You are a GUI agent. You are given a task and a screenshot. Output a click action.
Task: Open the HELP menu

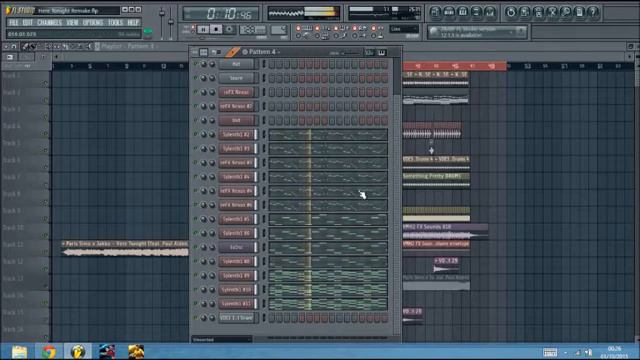pyautogui.click(x=133, y=22)
